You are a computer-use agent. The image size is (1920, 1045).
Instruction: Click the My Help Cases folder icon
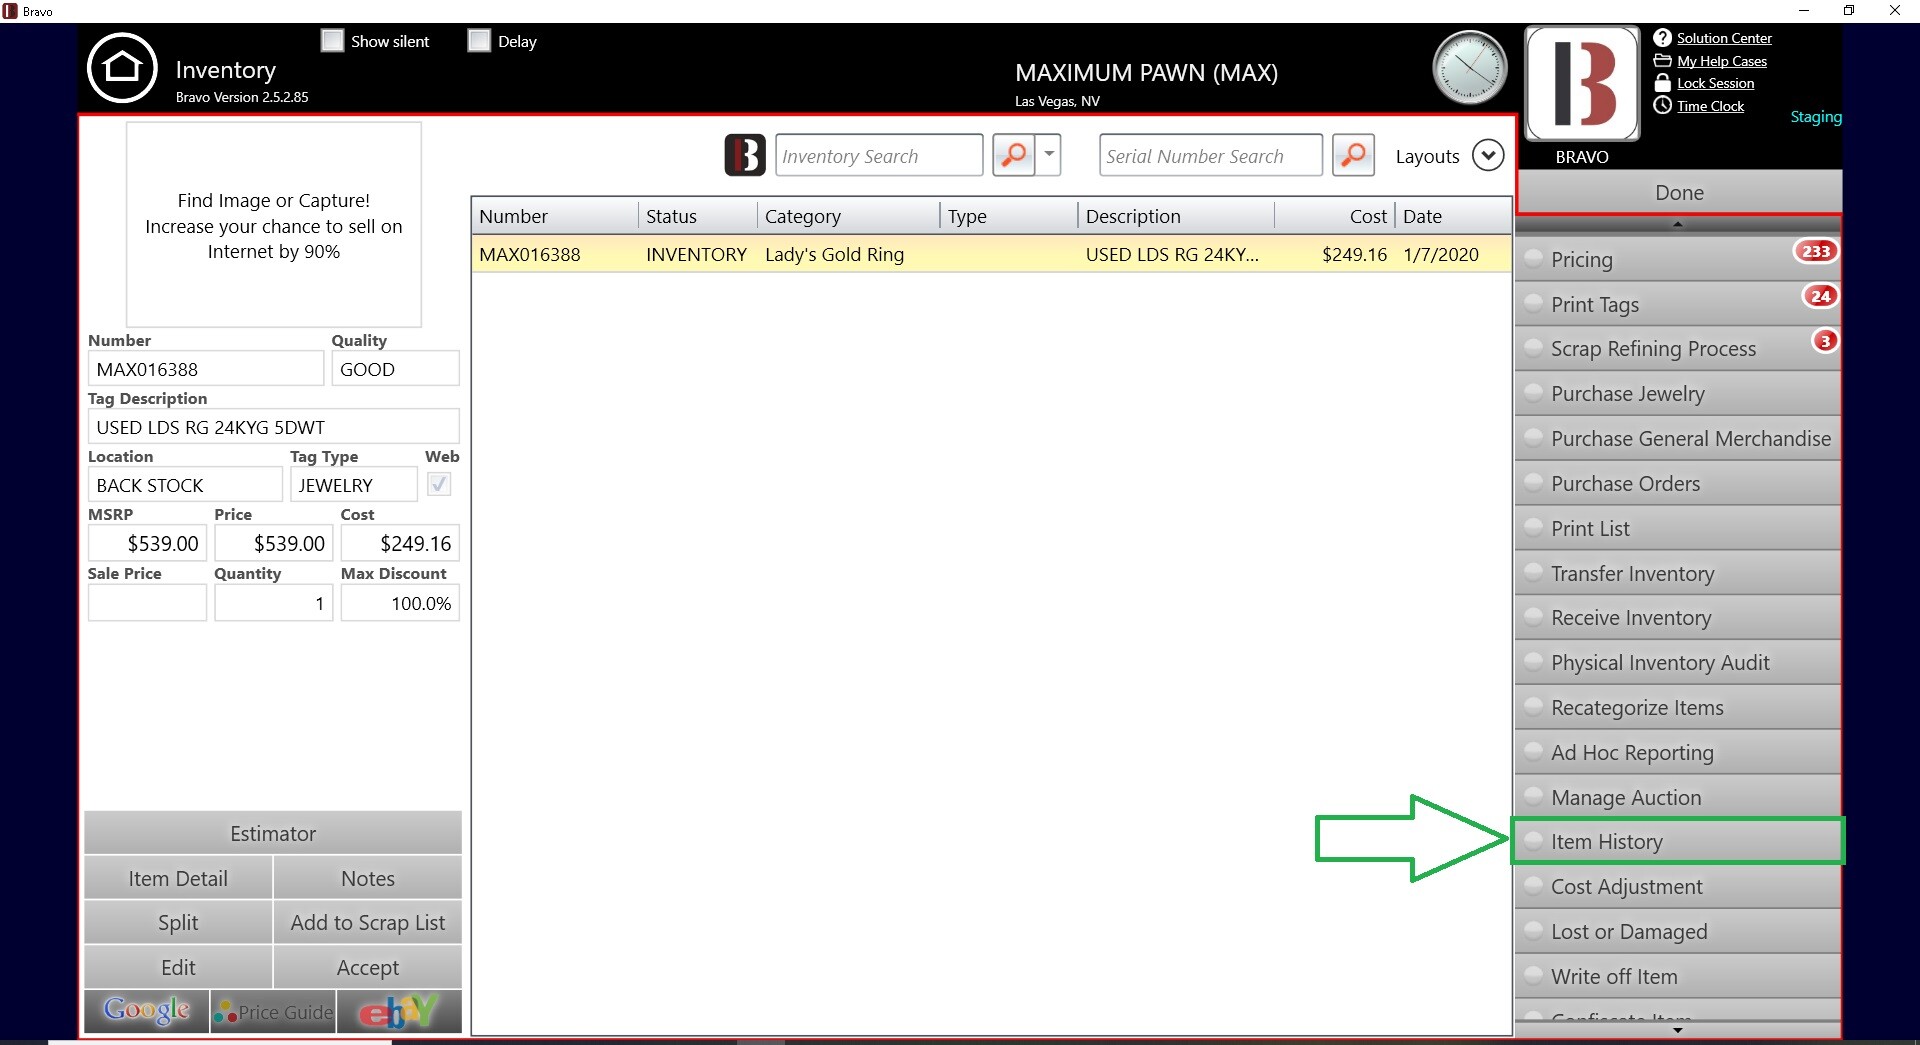1662,61
